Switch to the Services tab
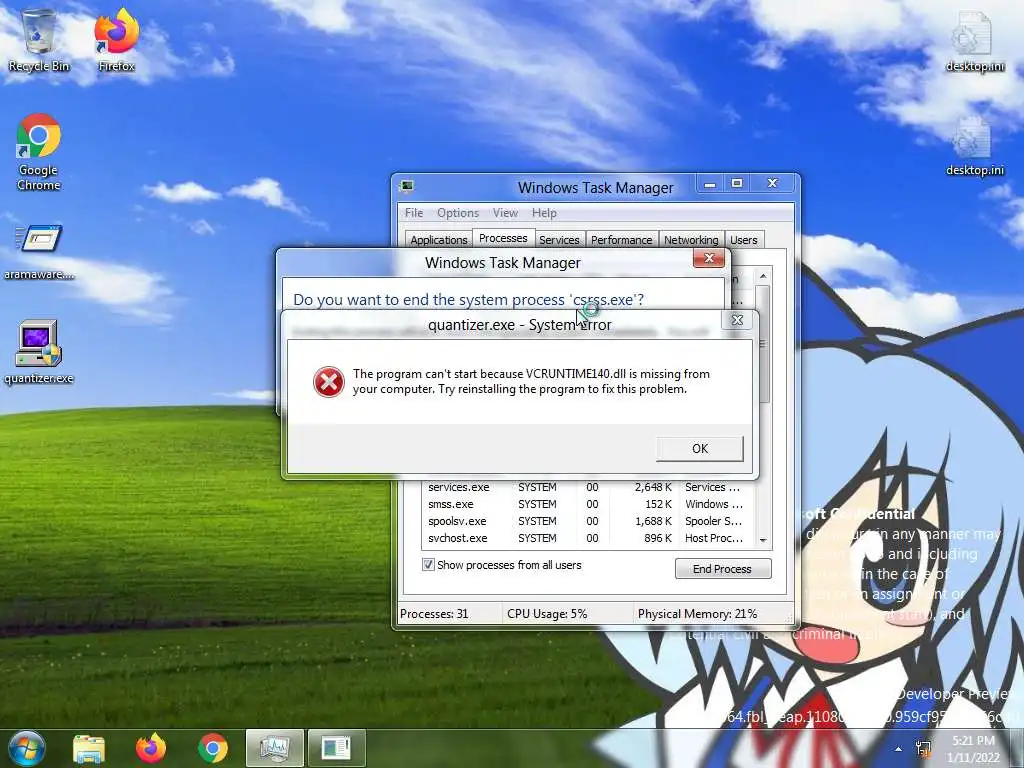Image resolution: width=1024 pixels, height=768 pixels. click(559, 240)
